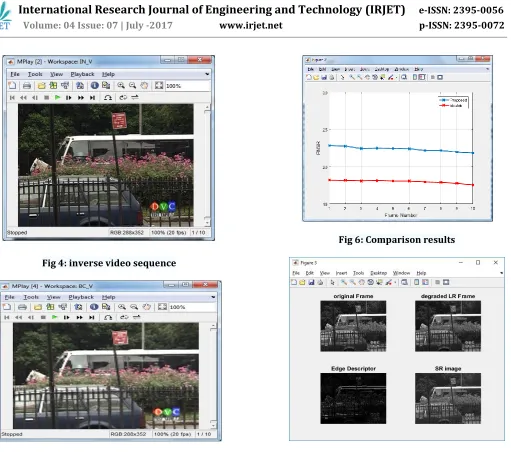Open Window menu in Figure 5 window
This screenshot has width=511, height=452.
pyautogui.click(x=401, y=273)
